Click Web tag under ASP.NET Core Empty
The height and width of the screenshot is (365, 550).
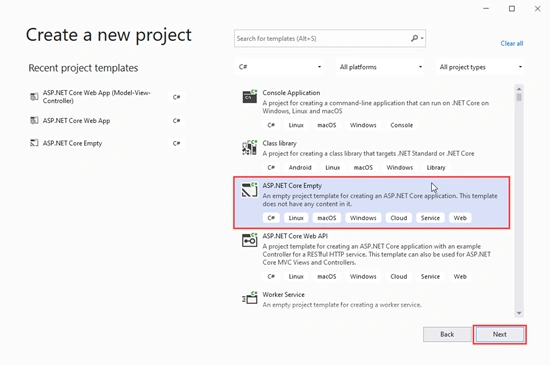[x=460, y=218]
